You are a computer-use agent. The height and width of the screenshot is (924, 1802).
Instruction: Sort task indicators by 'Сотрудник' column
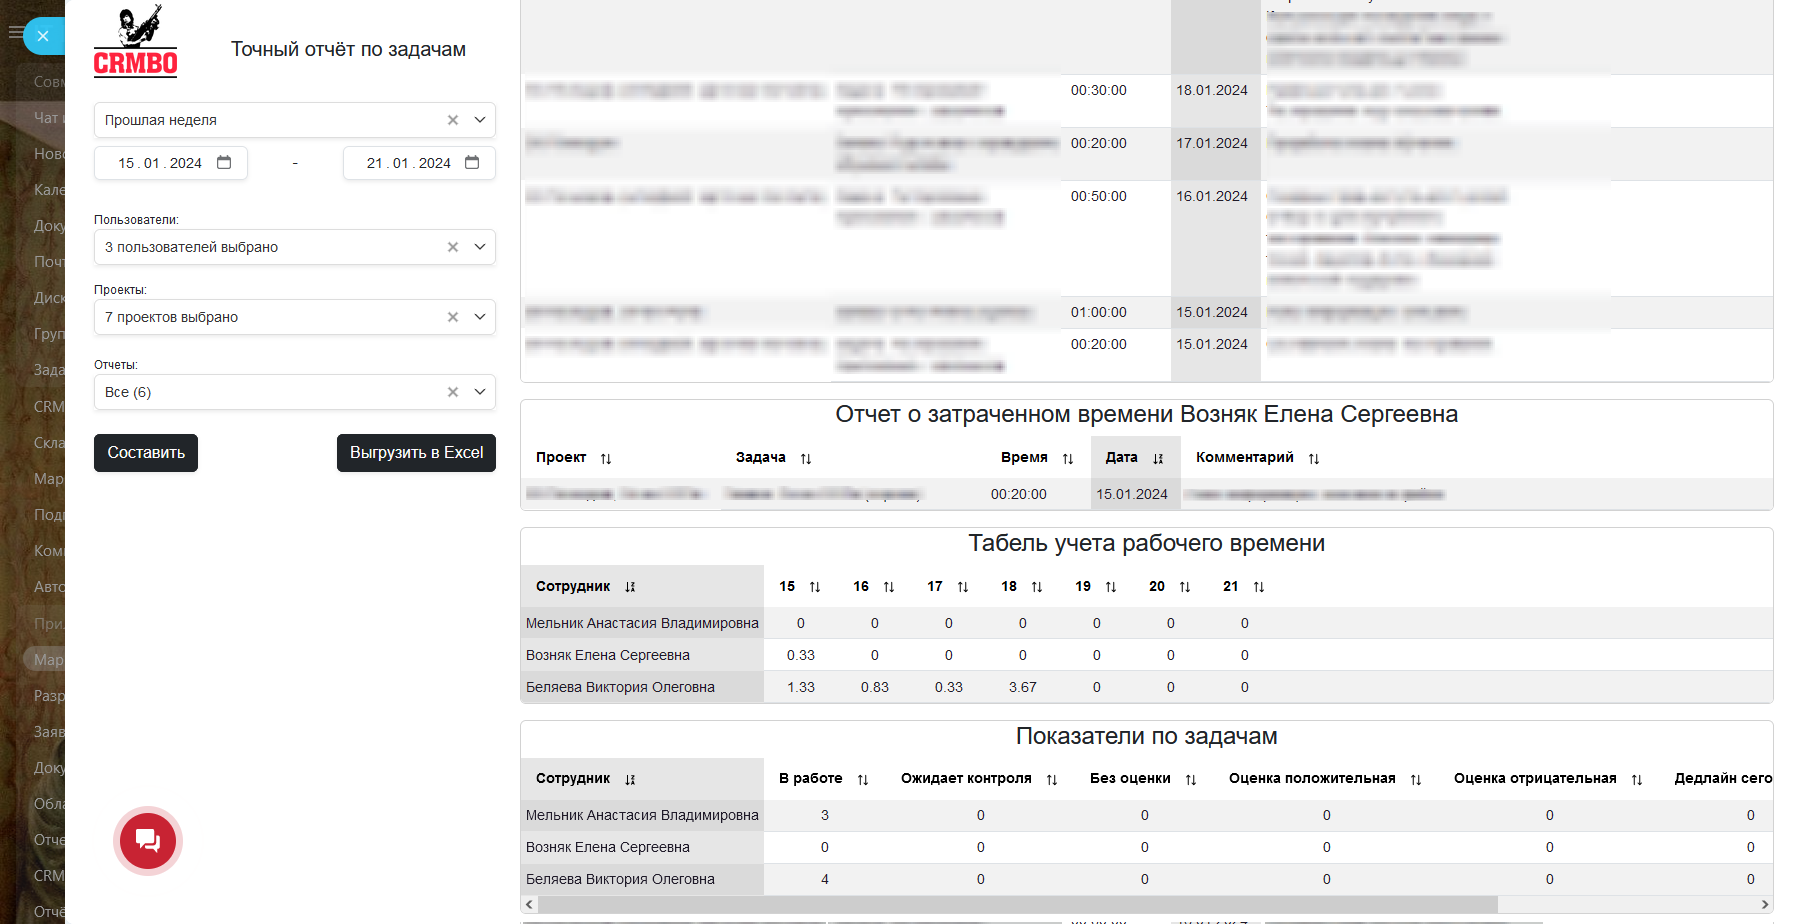[x=630, y=780]
